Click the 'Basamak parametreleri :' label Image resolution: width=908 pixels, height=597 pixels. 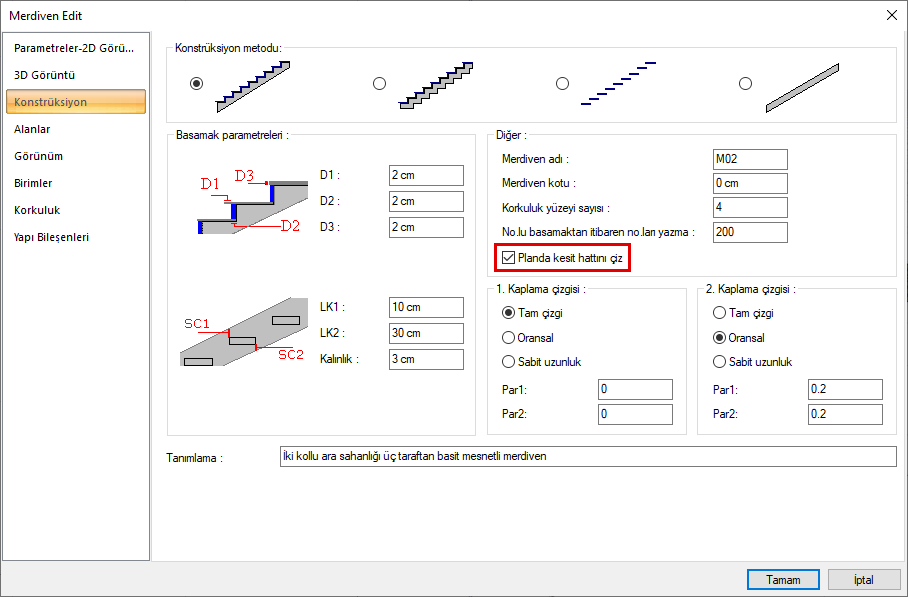coord(232,135)
